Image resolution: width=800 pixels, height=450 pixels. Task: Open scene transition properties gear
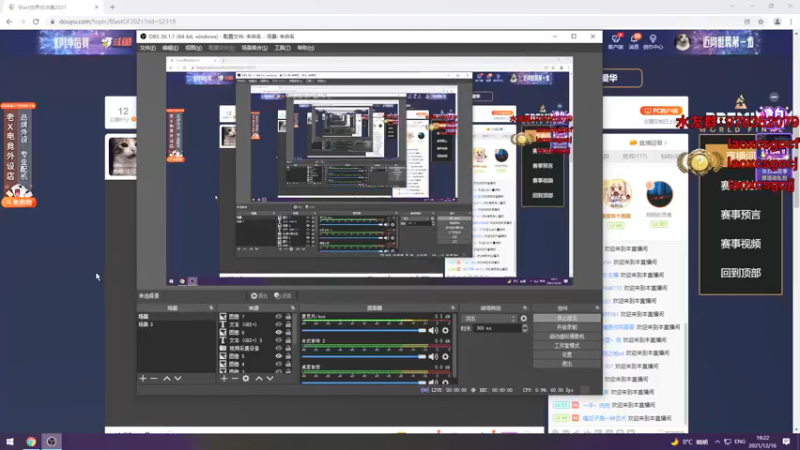[x=523, y=318]
